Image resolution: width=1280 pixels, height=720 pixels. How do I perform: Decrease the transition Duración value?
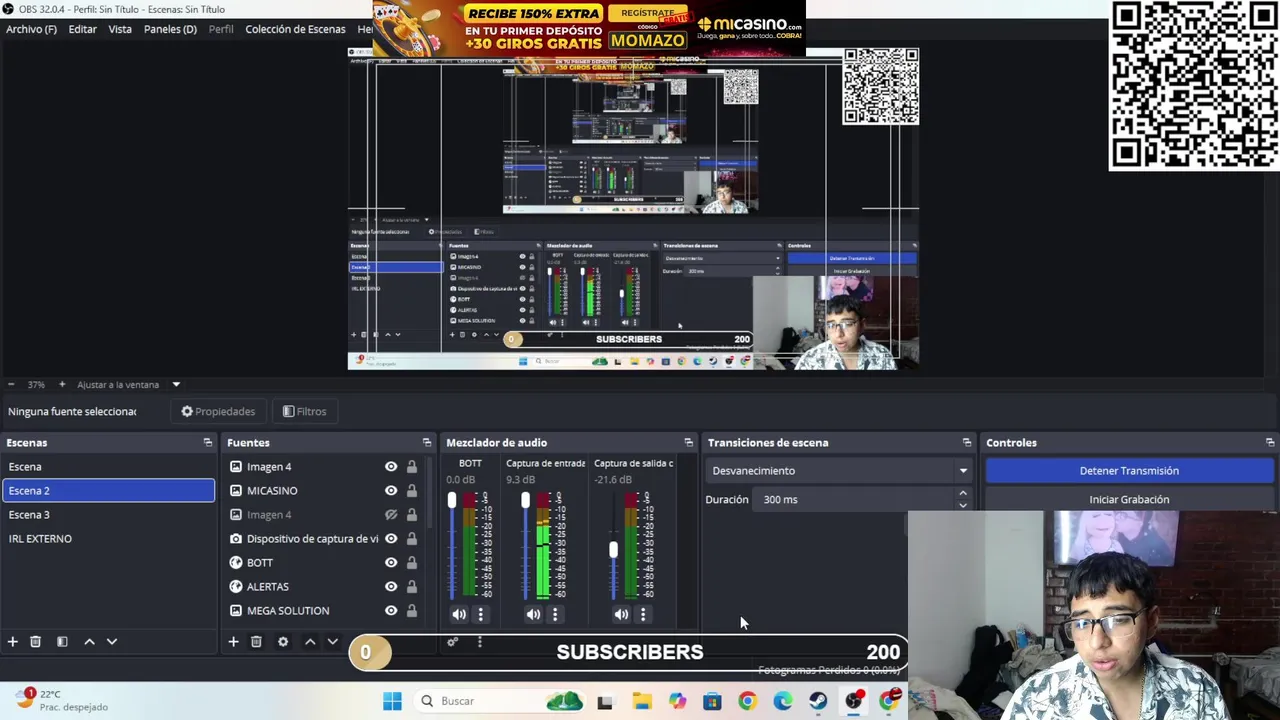(x=963, y=505)
